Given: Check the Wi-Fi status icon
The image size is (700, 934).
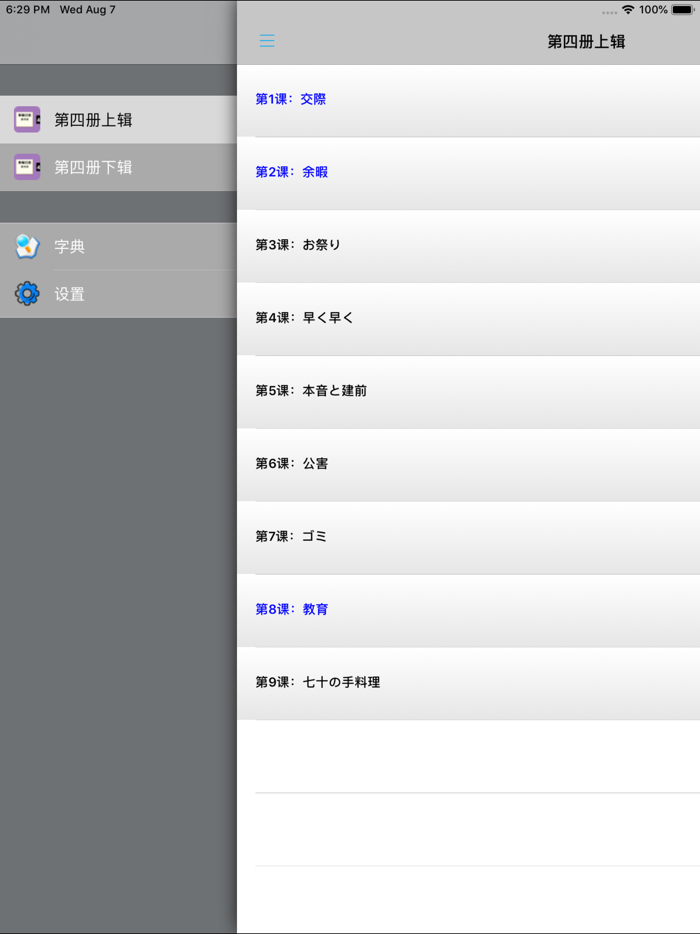Looking at the screenshot, I should click(x=627, y=10).
